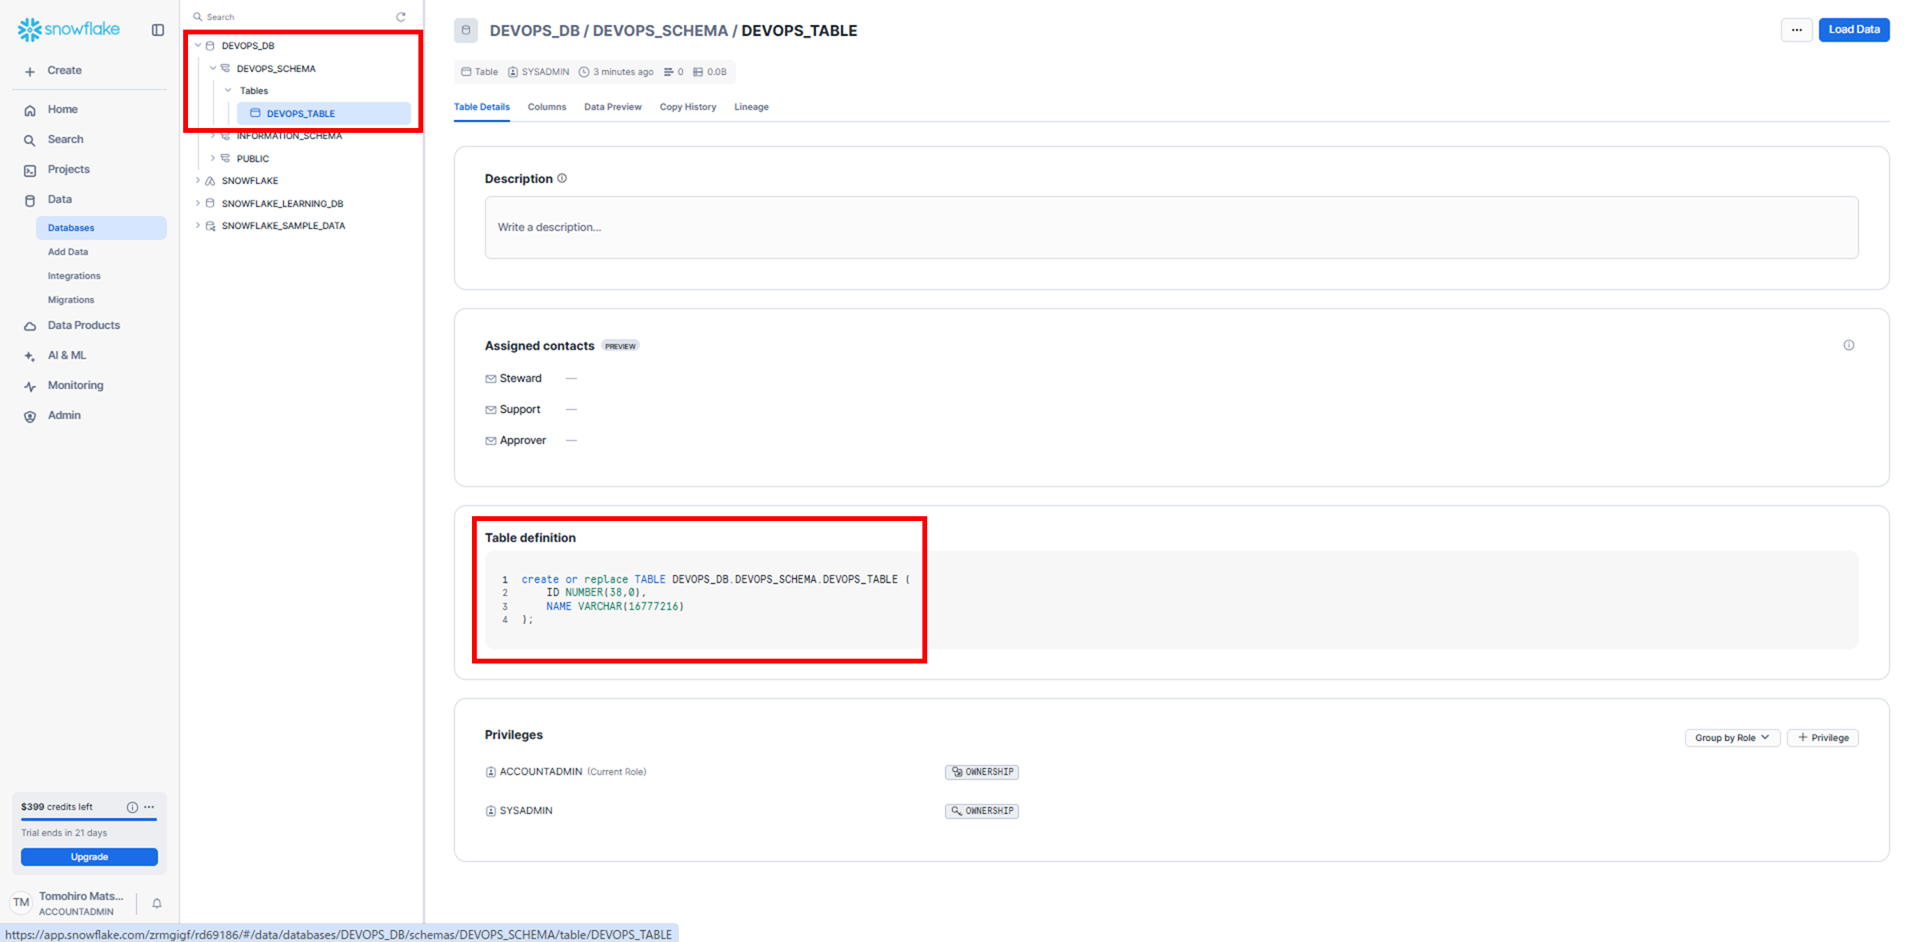Refresh the object explorer tree
This screenshot has width=1920, height=942.
click(401, 17)
